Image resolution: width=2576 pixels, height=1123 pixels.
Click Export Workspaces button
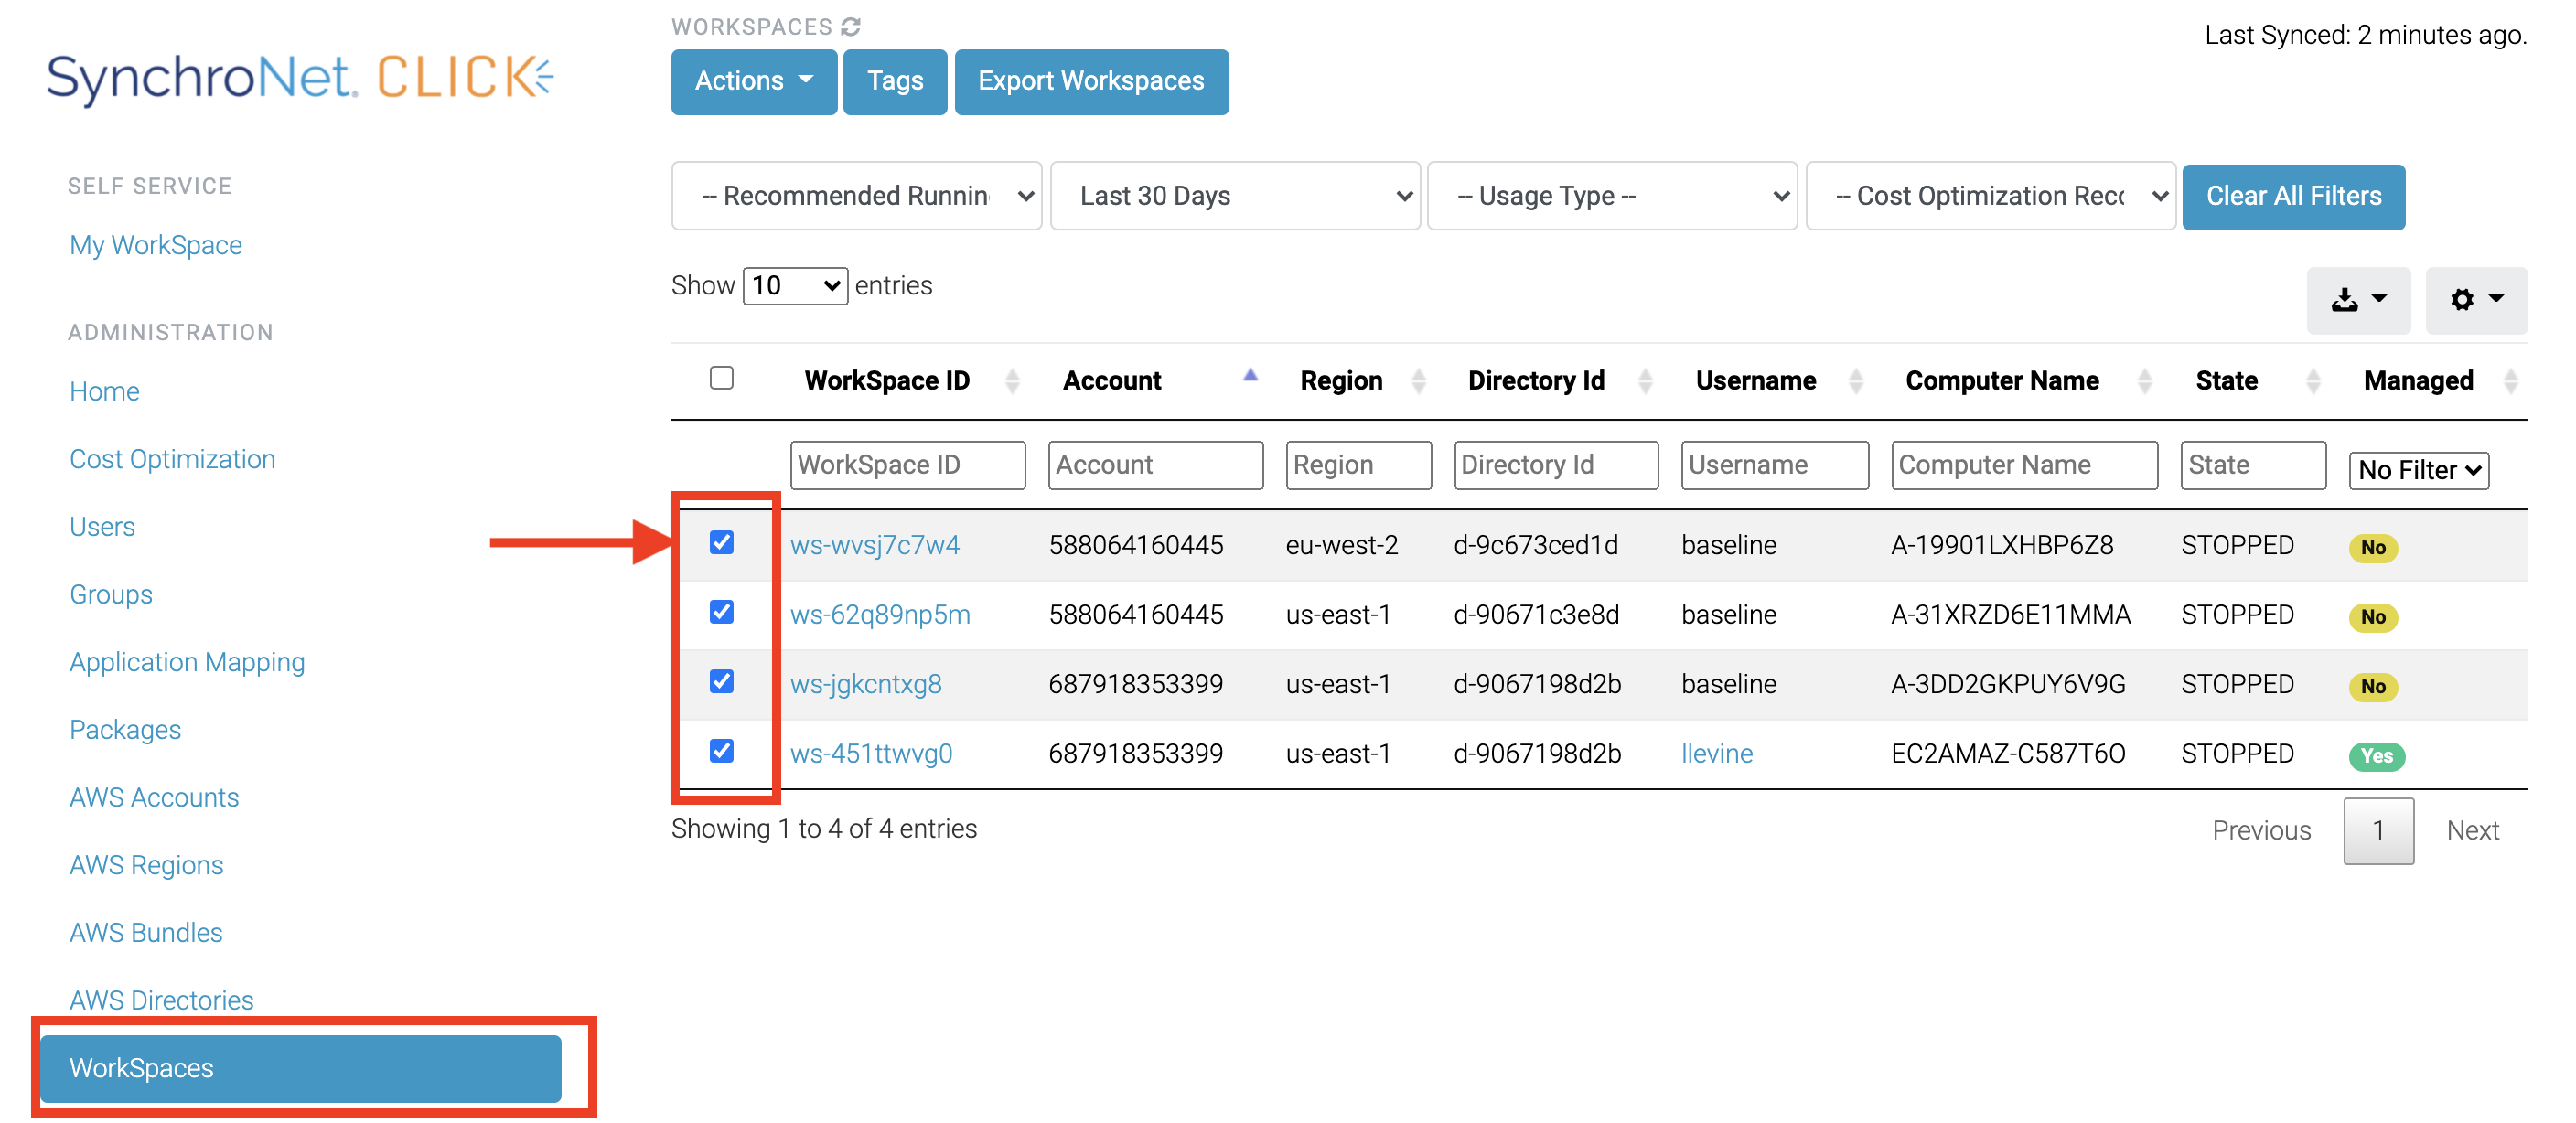click(1091, 82)
